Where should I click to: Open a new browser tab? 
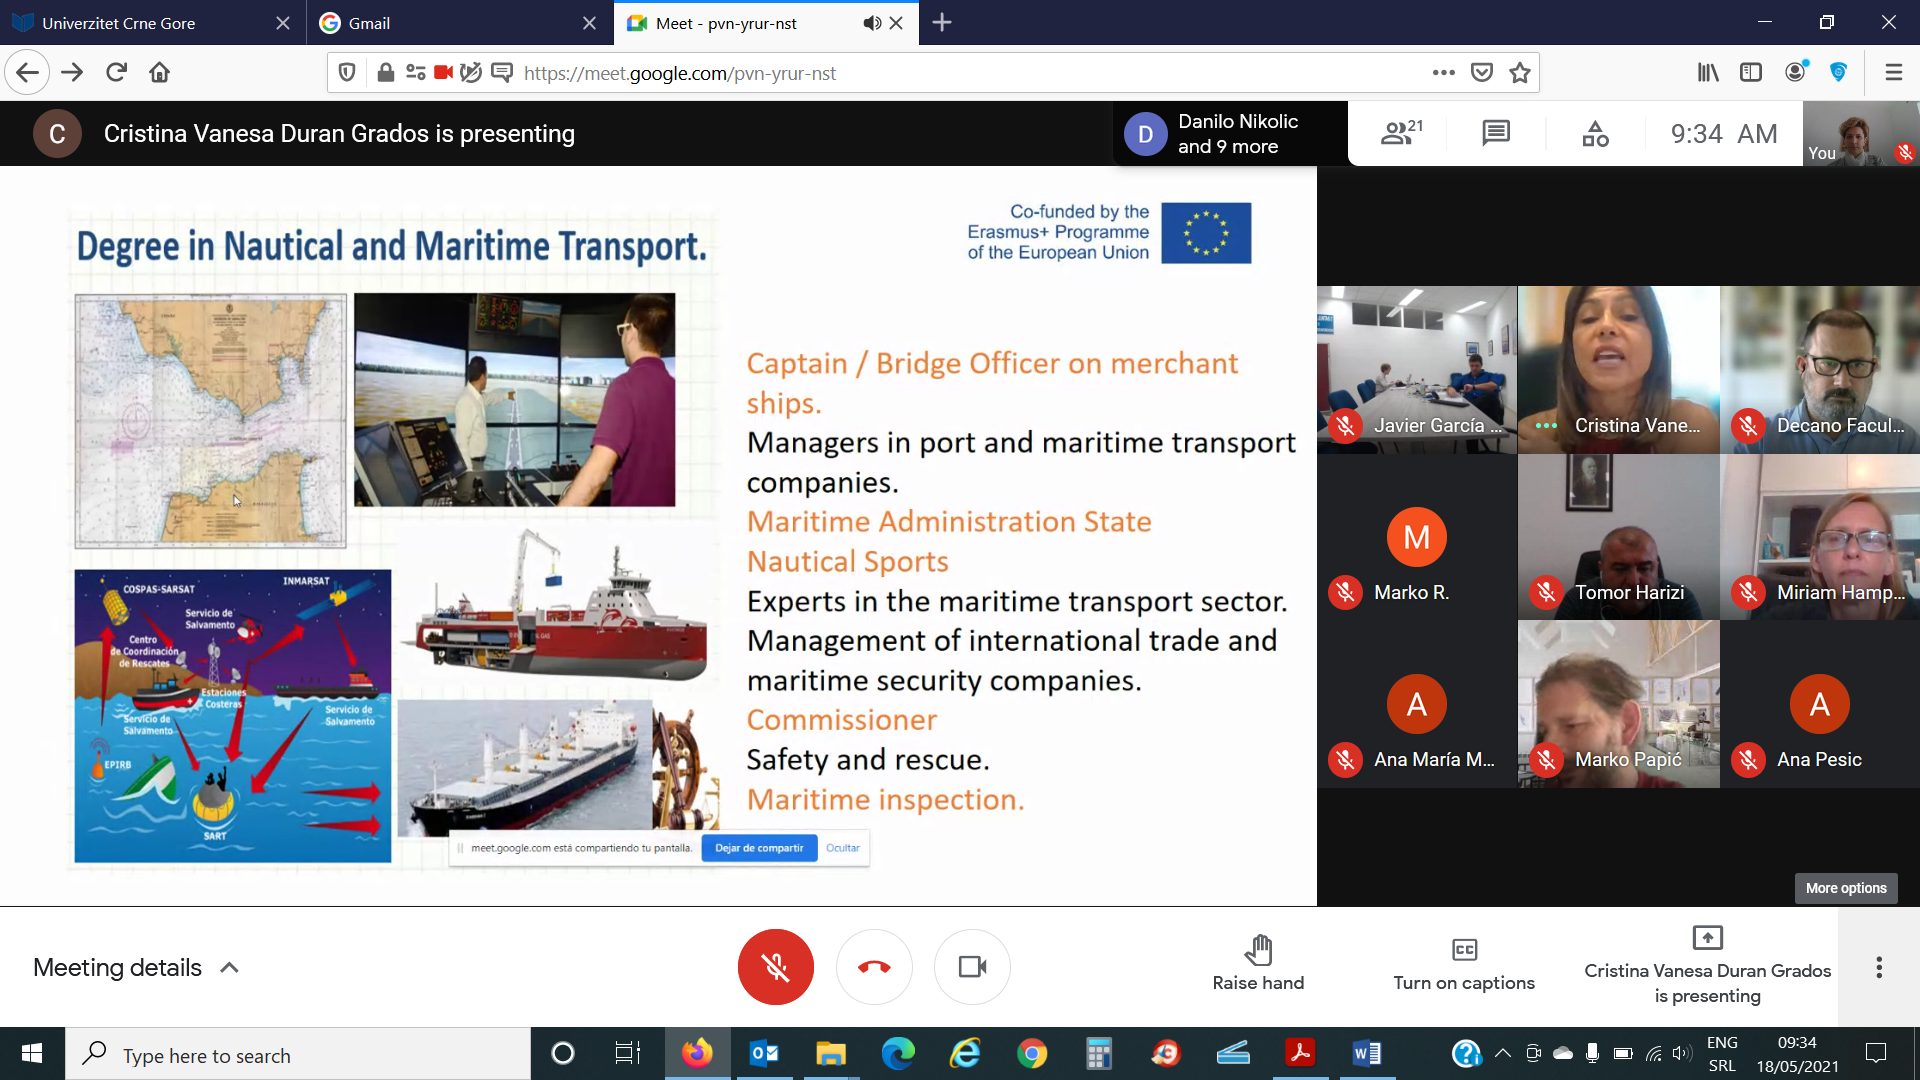coord(942,22)
